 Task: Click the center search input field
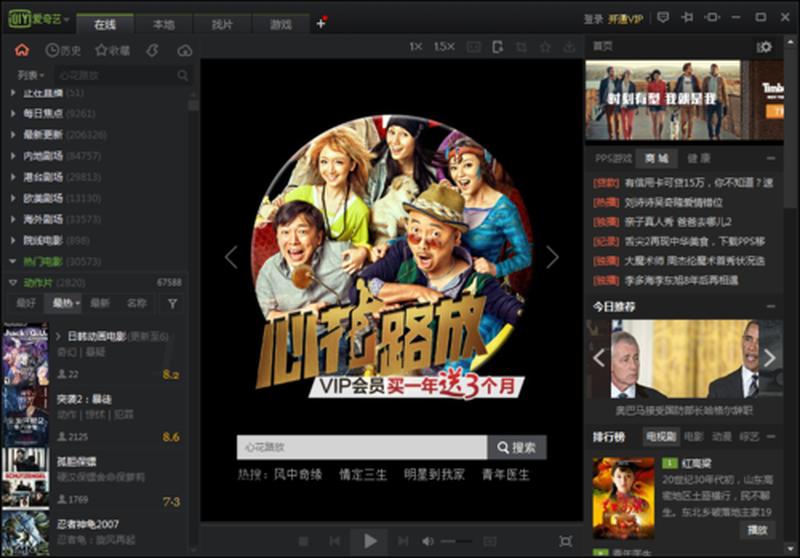click(362, 447)
